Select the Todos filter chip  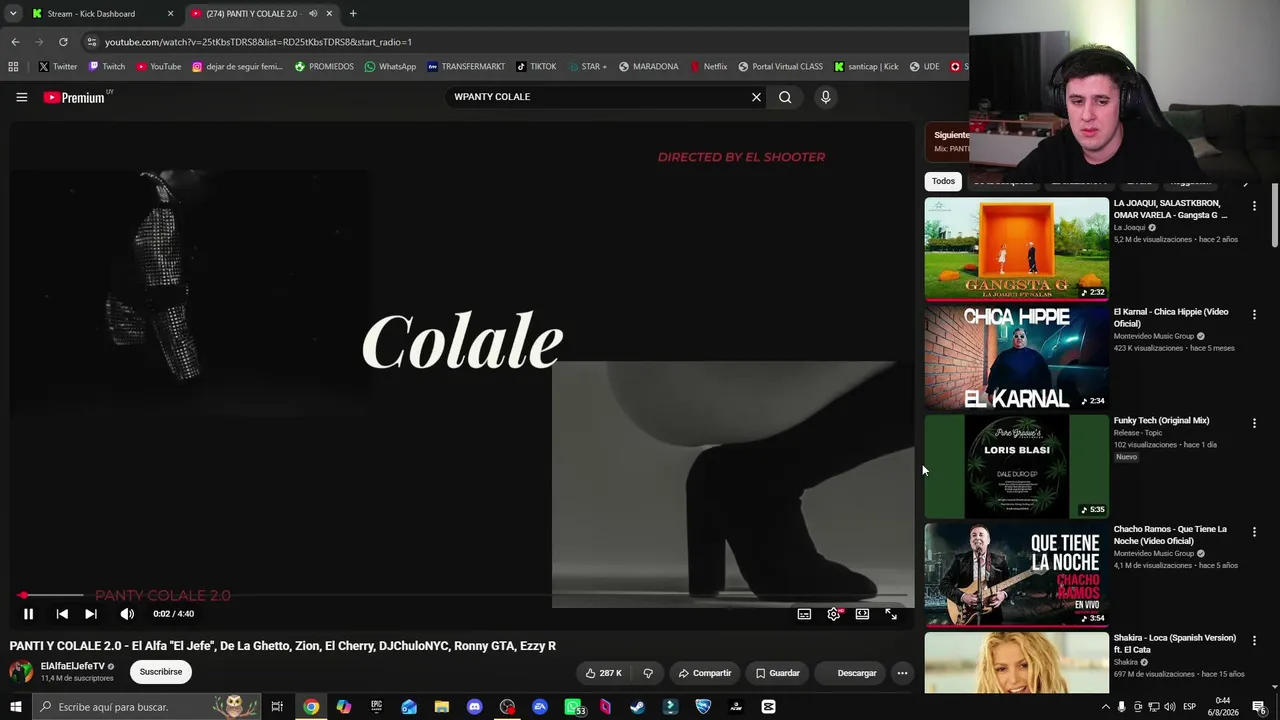pos(943,181)
